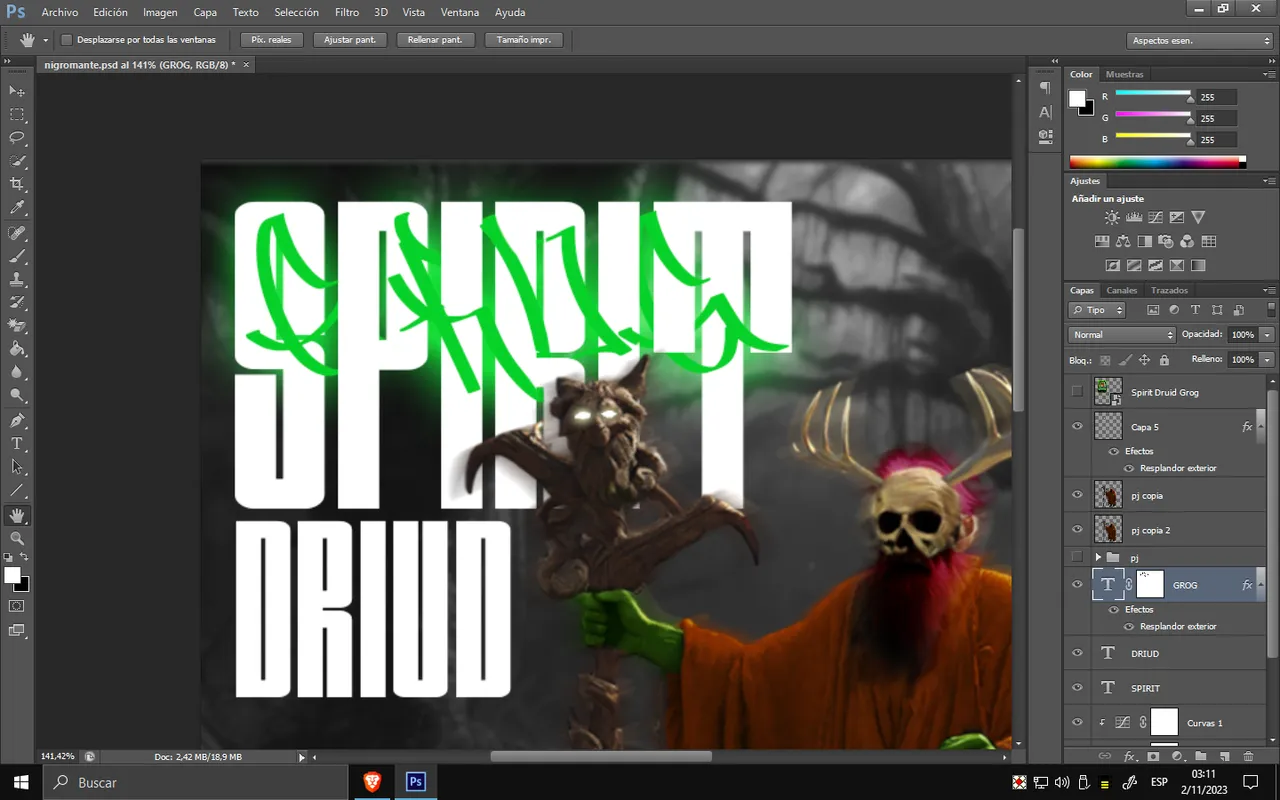Screen dimensions: 1280x800
Task: Select the Blur tool
Action: pos(17,372)
